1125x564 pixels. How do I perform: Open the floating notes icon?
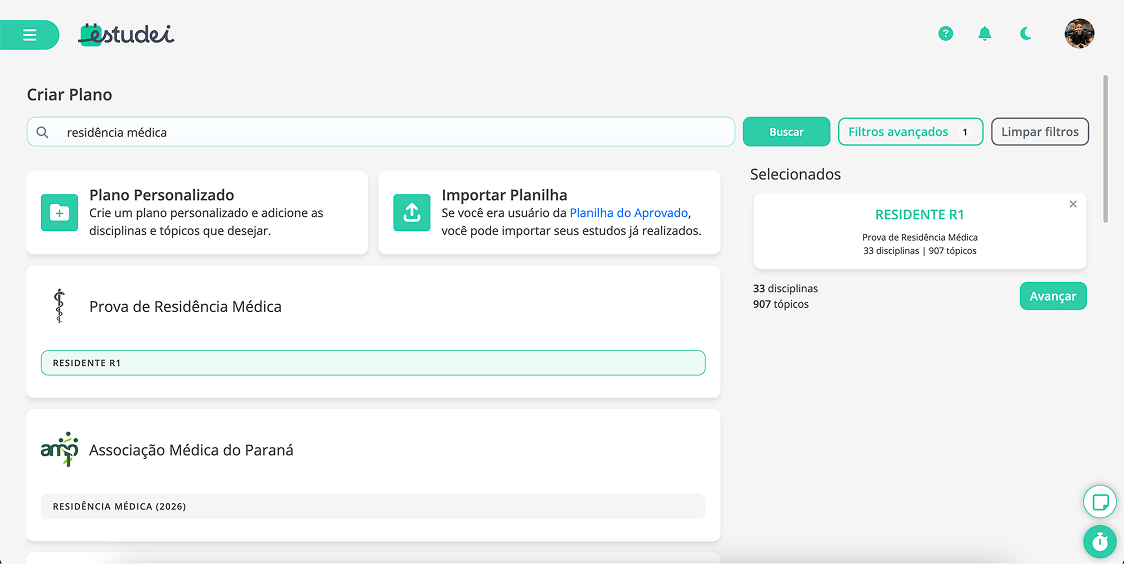[x=1100, y=502]
